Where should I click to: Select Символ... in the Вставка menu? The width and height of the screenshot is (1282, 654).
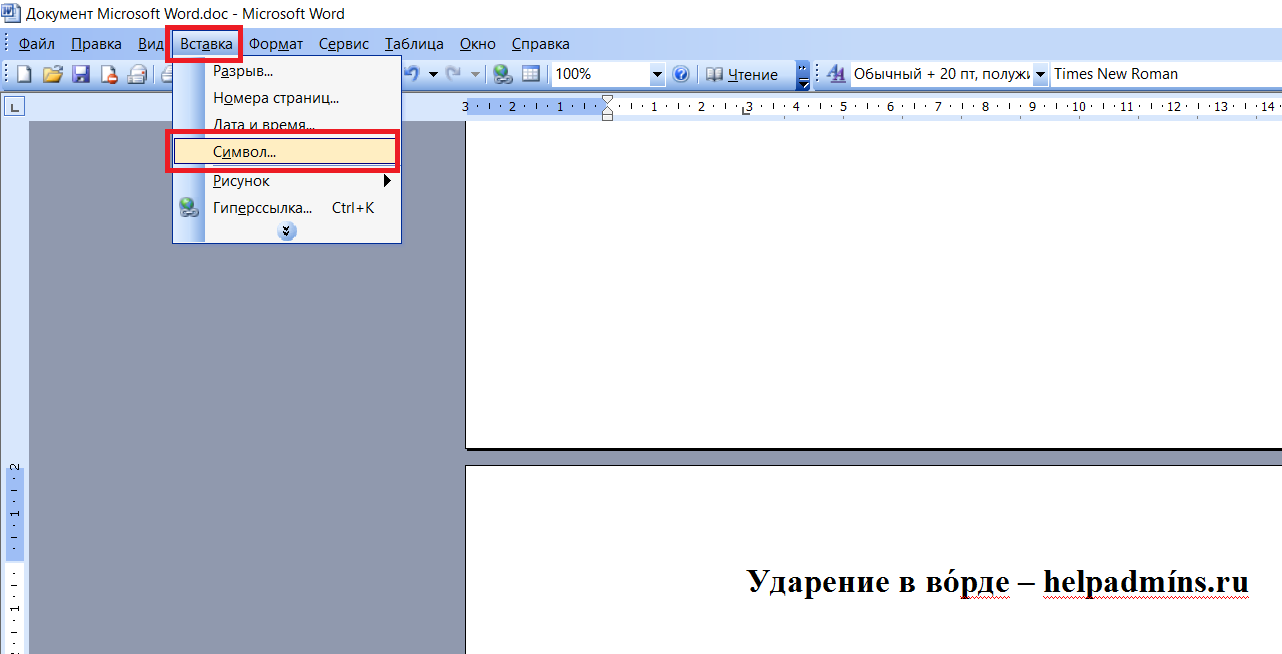click(x=285, y=152)
